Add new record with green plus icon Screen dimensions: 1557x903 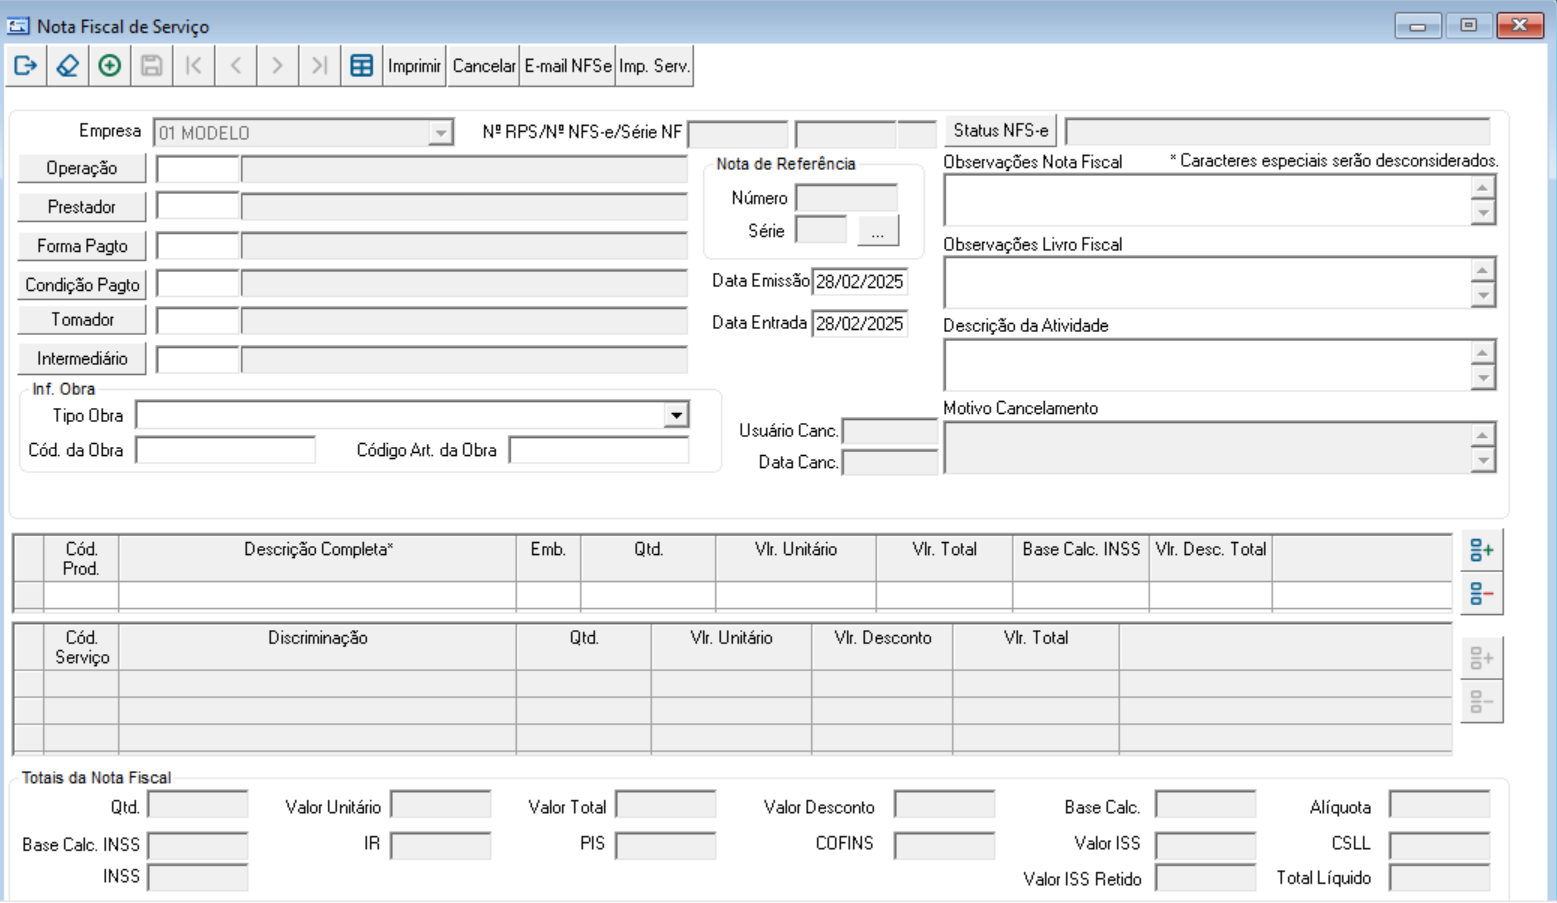tap(110, 66)
